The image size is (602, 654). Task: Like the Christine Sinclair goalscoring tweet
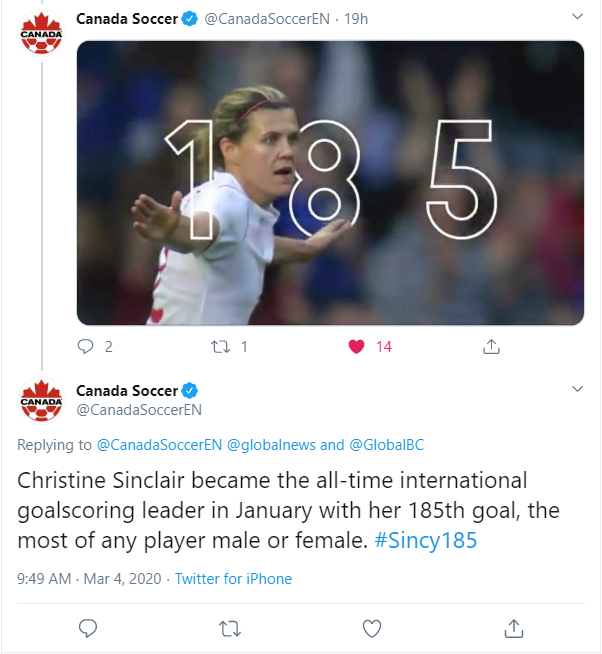pos(372,628)
